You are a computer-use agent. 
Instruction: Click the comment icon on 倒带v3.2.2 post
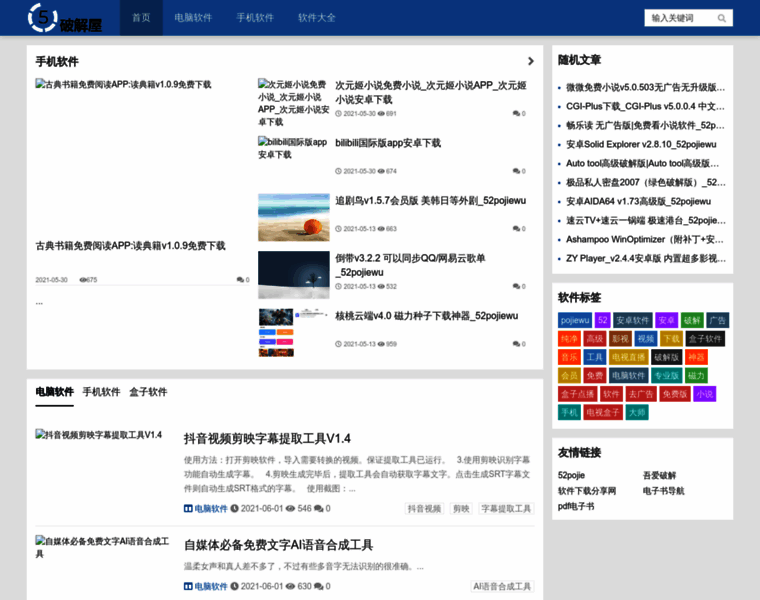coord(516,286)
